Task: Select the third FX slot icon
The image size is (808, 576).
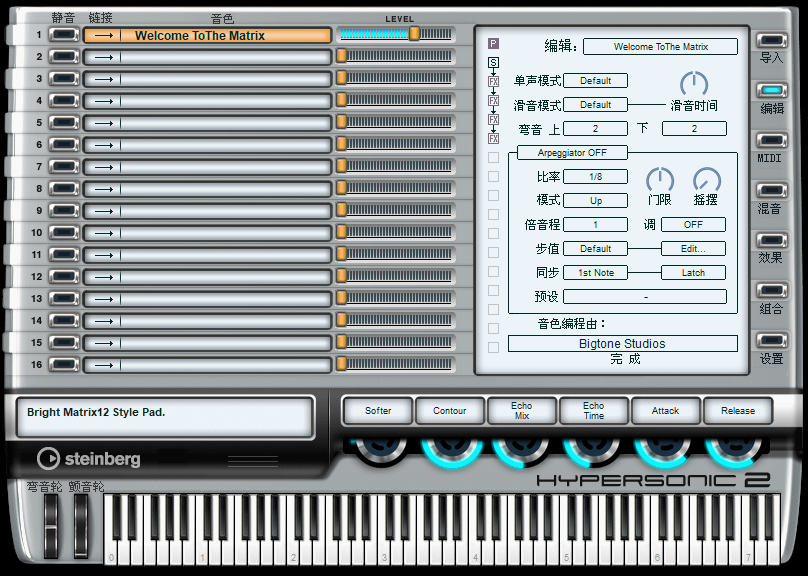Action: coord(493,120)
